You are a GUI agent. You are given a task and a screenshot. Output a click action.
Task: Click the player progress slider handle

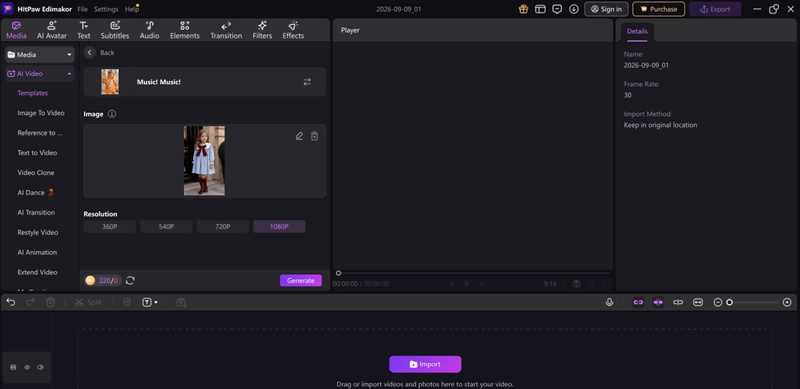pyautogui.click(x=338, y=273)
